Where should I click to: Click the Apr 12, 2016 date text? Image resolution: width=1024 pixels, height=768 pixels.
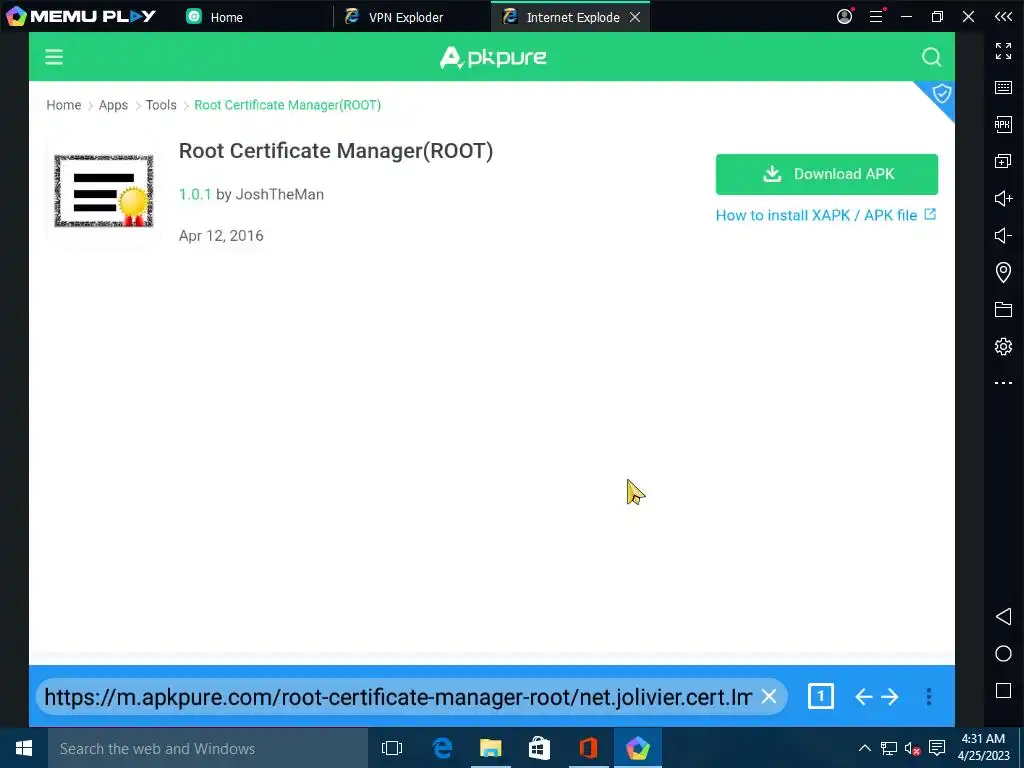[221, 236]
